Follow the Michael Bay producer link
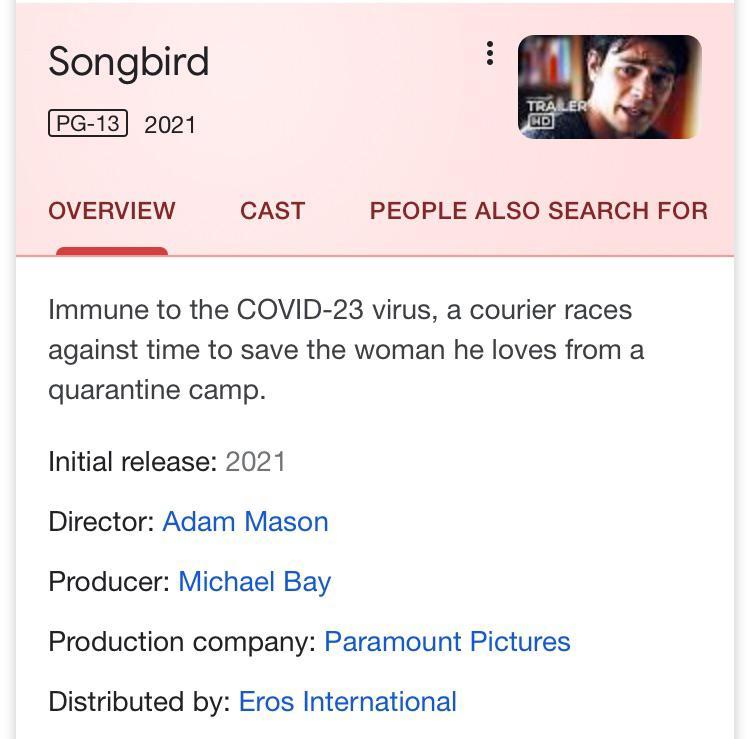Screen dimensions: 750x739 click(254, 581)
